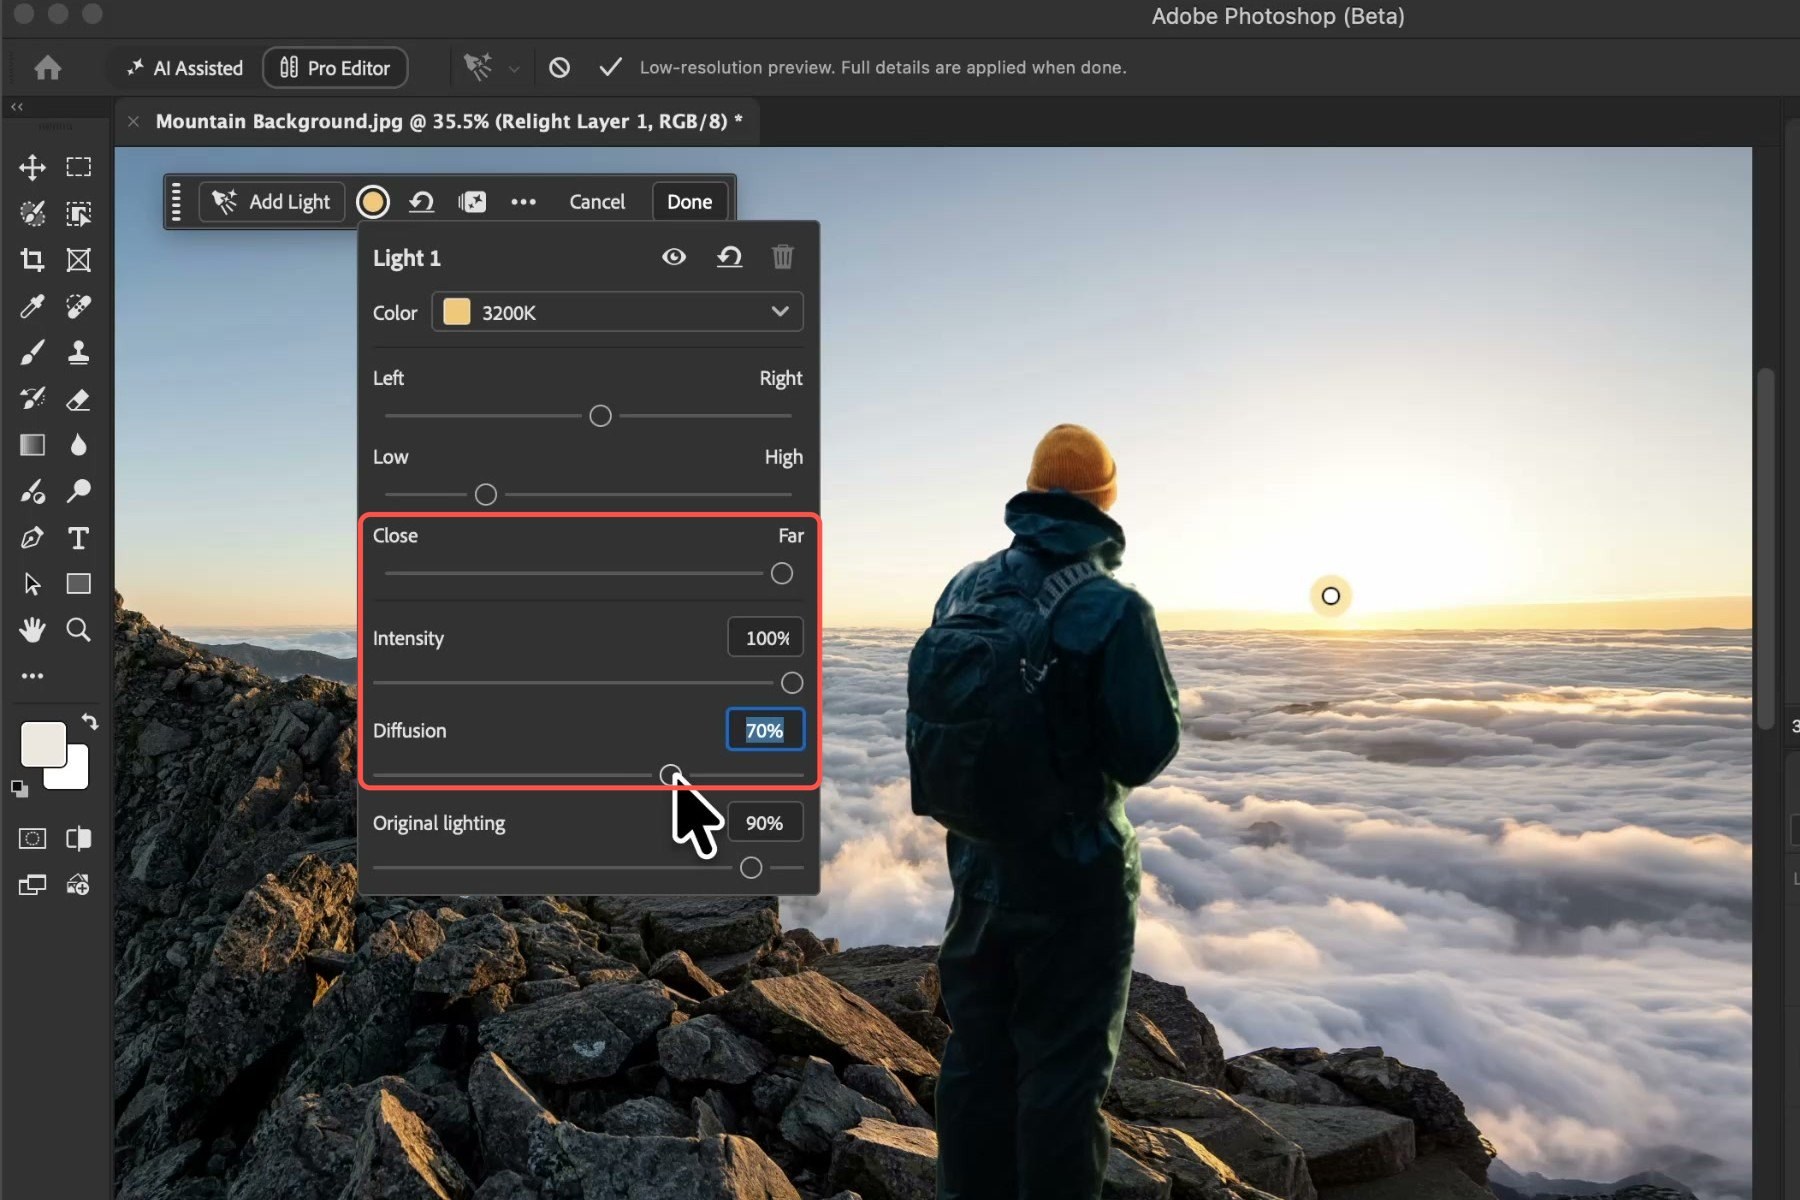Expand the Add Light tool preset arrow
This screenshot has width=1800, height=1200.
[x=514, y=69]
